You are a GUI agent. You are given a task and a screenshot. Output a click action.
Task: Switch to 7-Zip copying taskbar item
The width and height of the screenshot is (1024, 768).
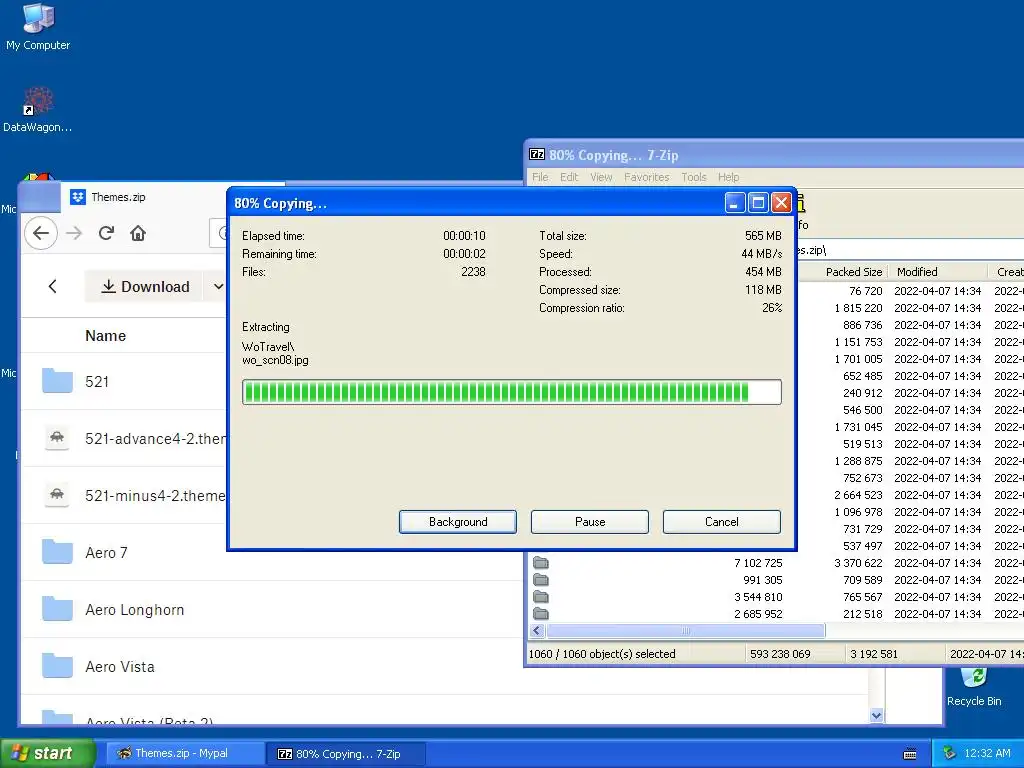coord(346,753)
